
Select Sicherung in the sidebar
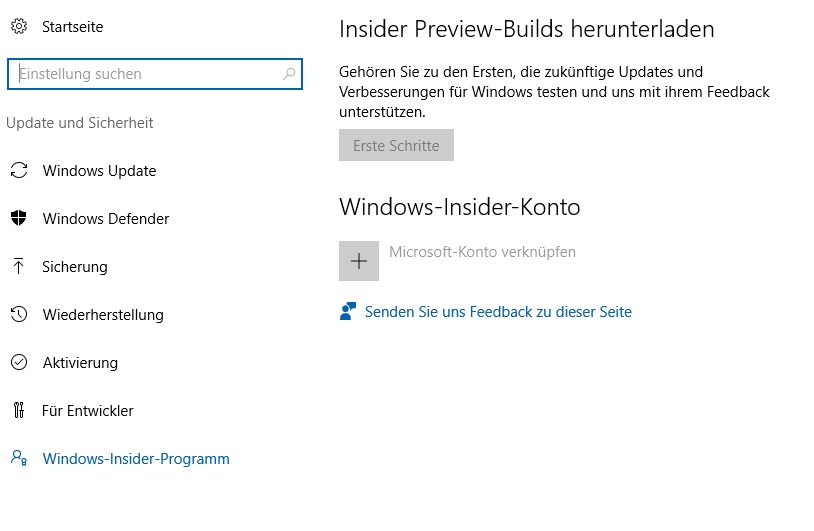coord(75,267)
